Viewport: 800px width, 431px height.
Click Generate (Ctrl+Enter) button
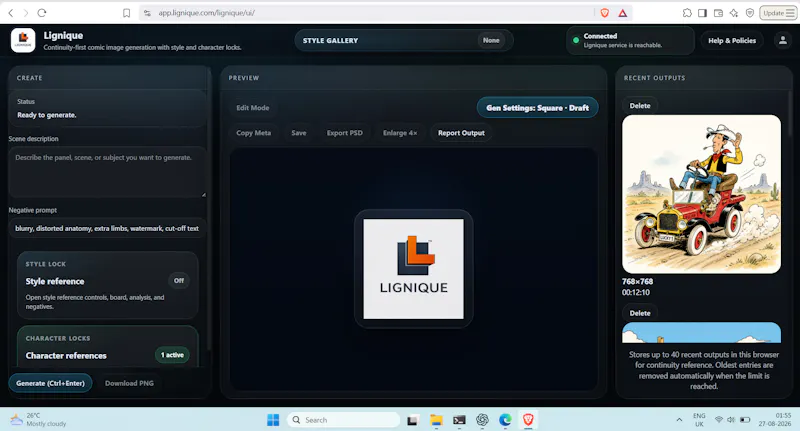pos(51,383)
